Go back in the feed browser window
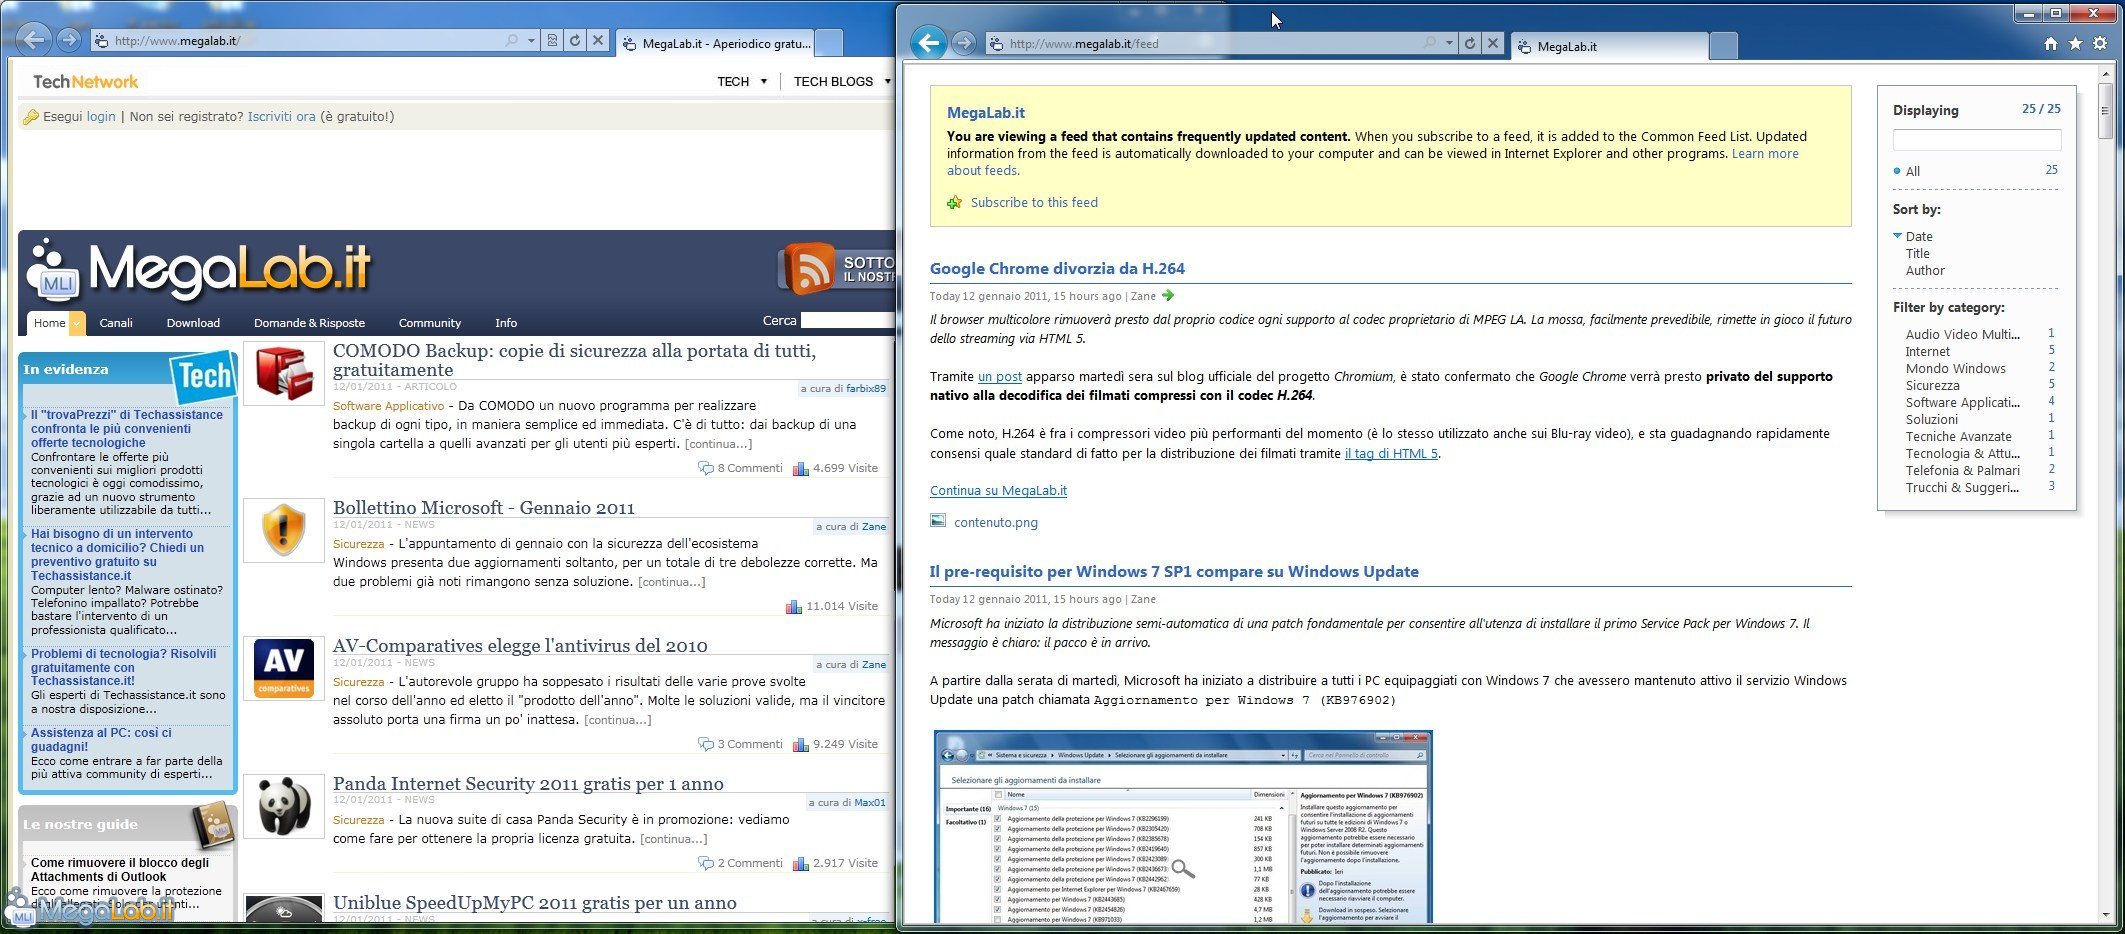This screenshot has height=934, width=2125. (x=929, y=43)
